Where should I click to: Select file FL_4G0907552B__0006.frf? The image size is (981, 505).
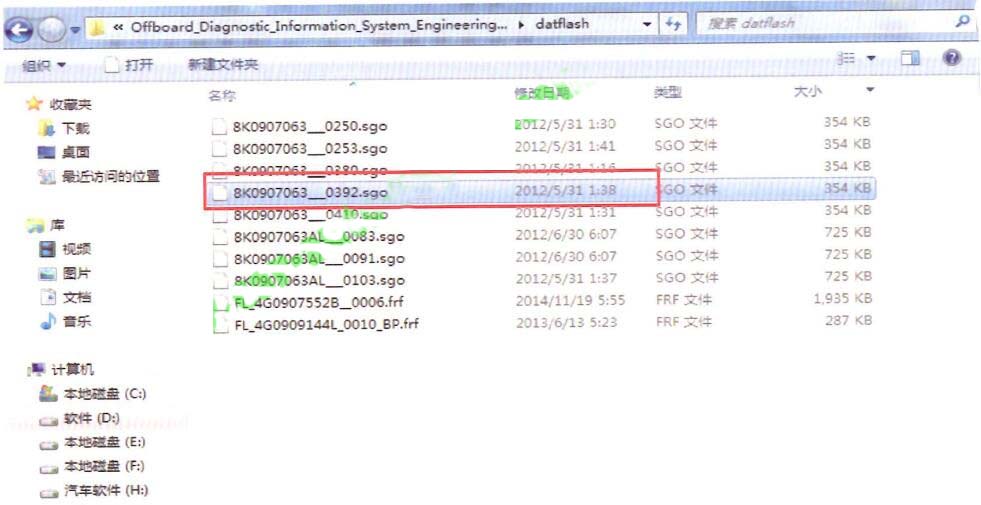318,302
